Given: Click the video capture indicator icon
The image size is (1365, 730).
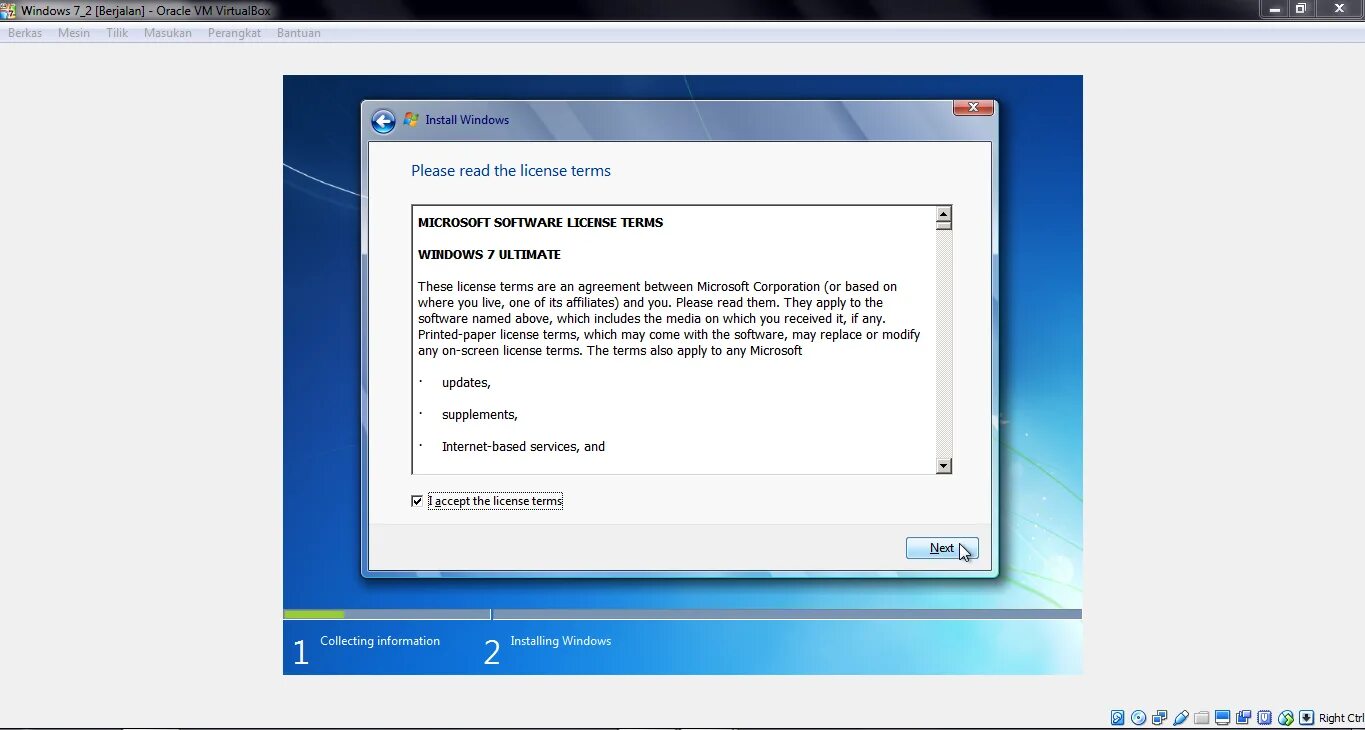Looking at the screenshot, I should pos(1243,718).
